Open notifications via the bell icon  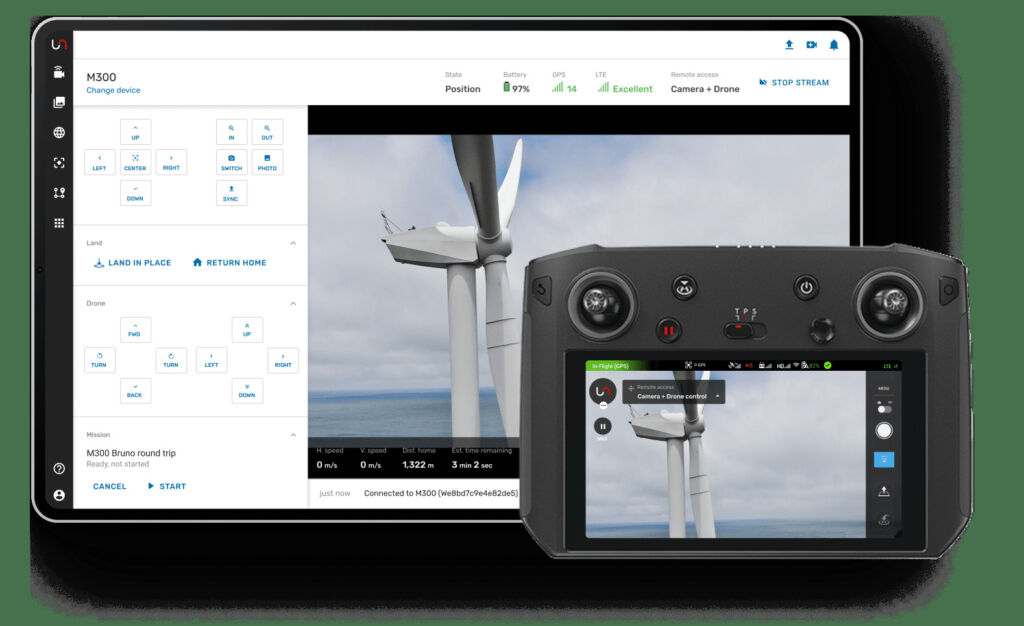tap(834, 44)
